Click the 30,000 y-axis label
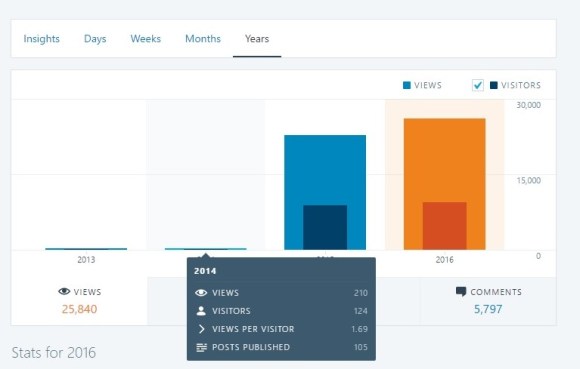 529,105
